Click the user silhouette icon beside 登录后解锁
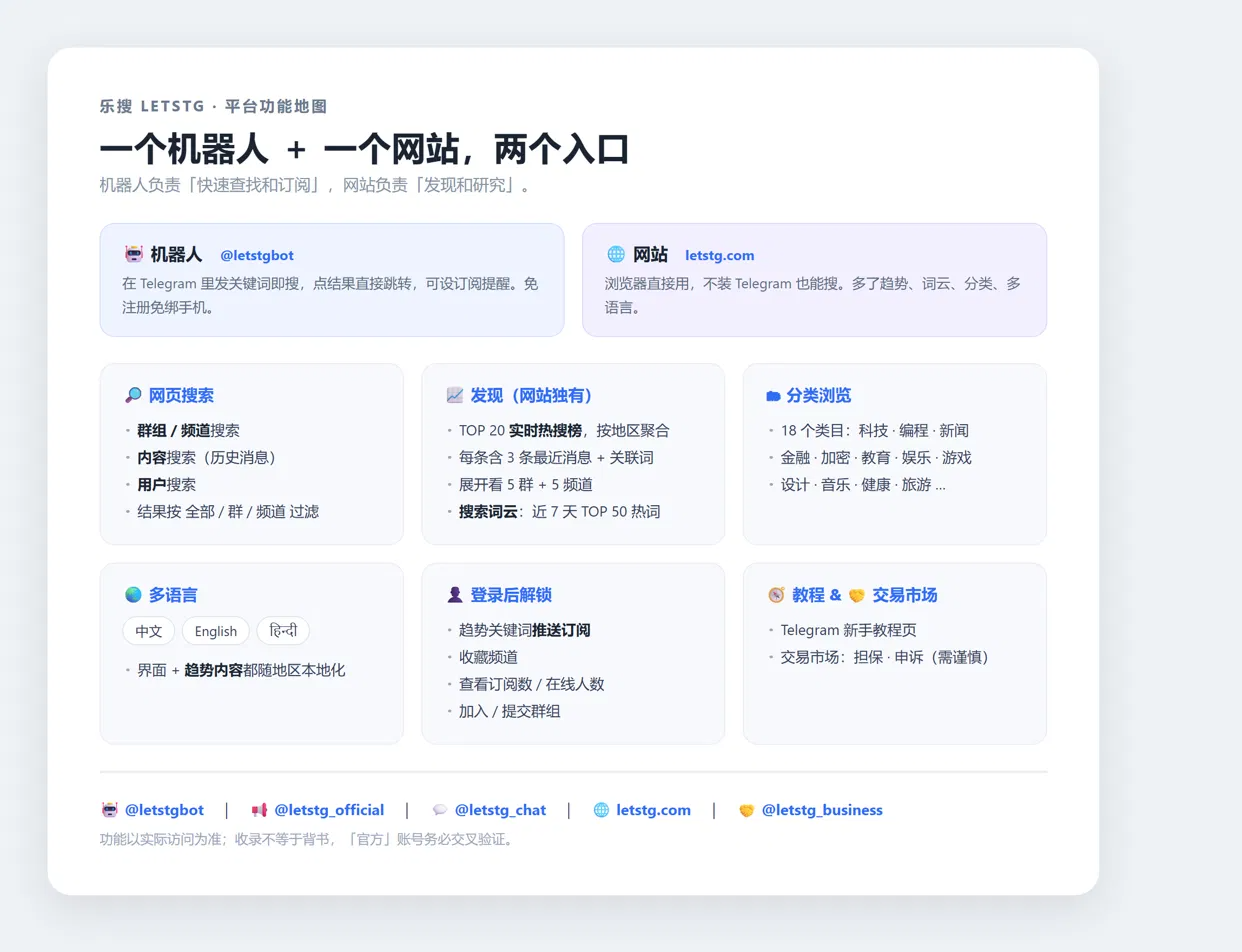Viewport: 1242px width, 952px height. point(455,595)
